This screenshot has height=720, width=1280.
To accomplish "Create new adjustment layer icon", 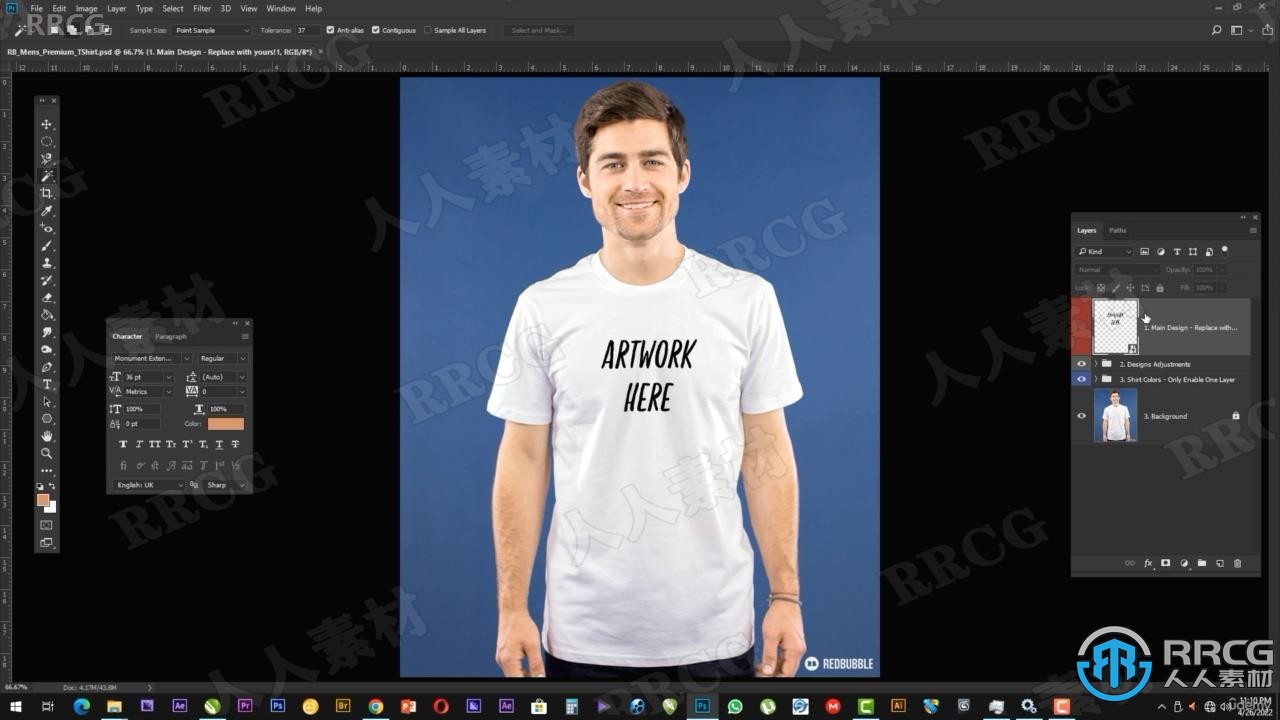I will tap(1184, 563).
